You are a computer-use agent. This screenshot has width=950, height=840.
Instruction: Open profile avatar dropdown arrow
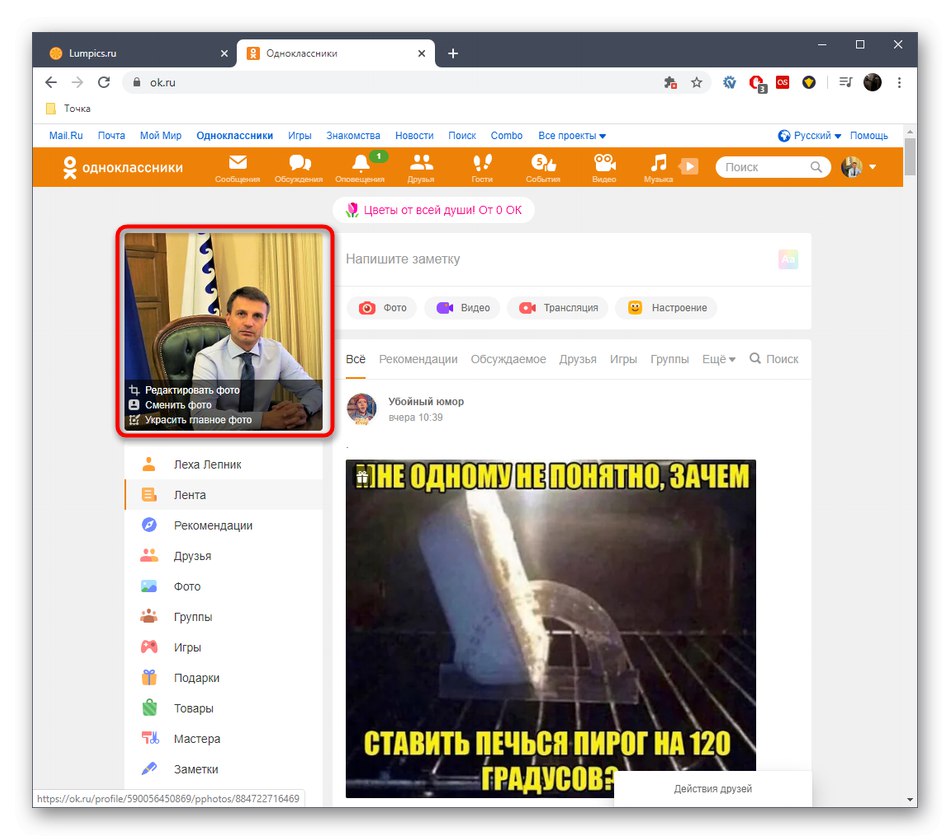pos(872,167)
